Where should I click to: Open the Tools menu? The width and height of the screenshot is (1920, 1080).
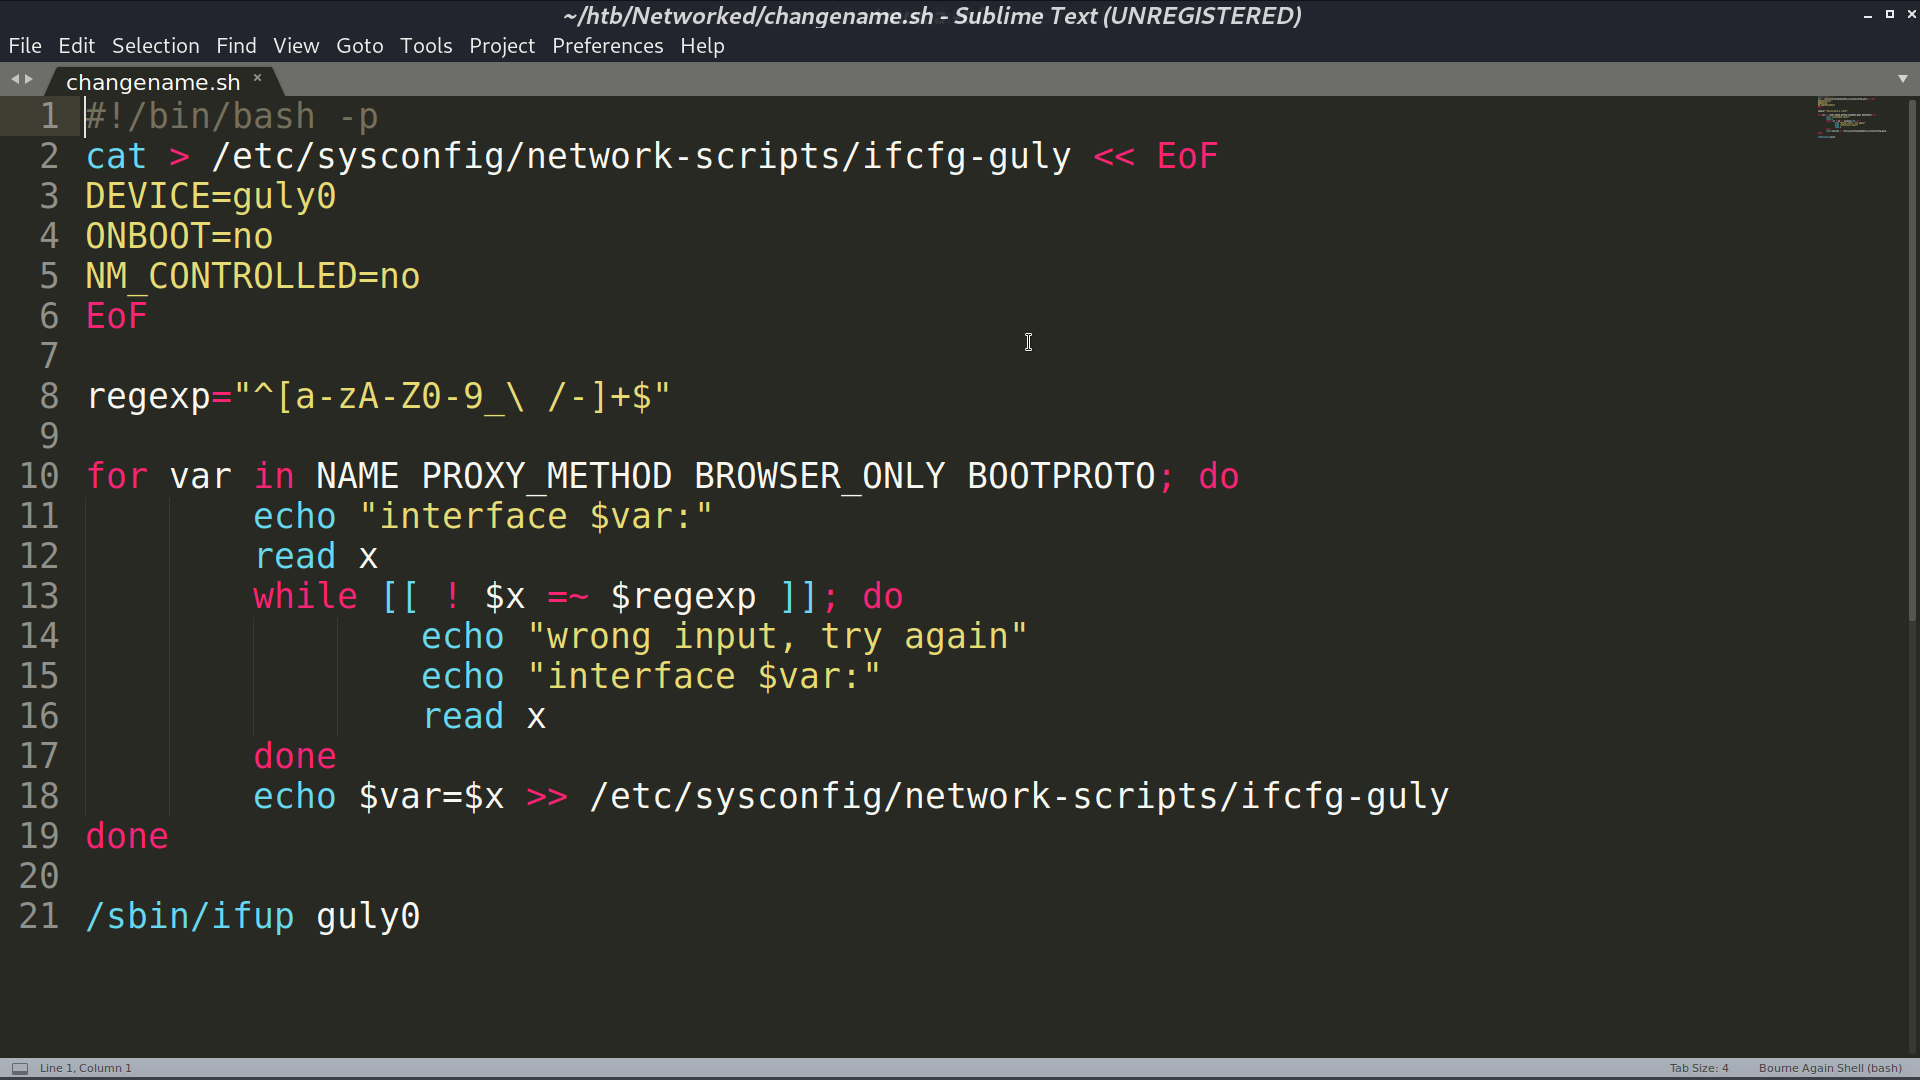pos(426,46)
